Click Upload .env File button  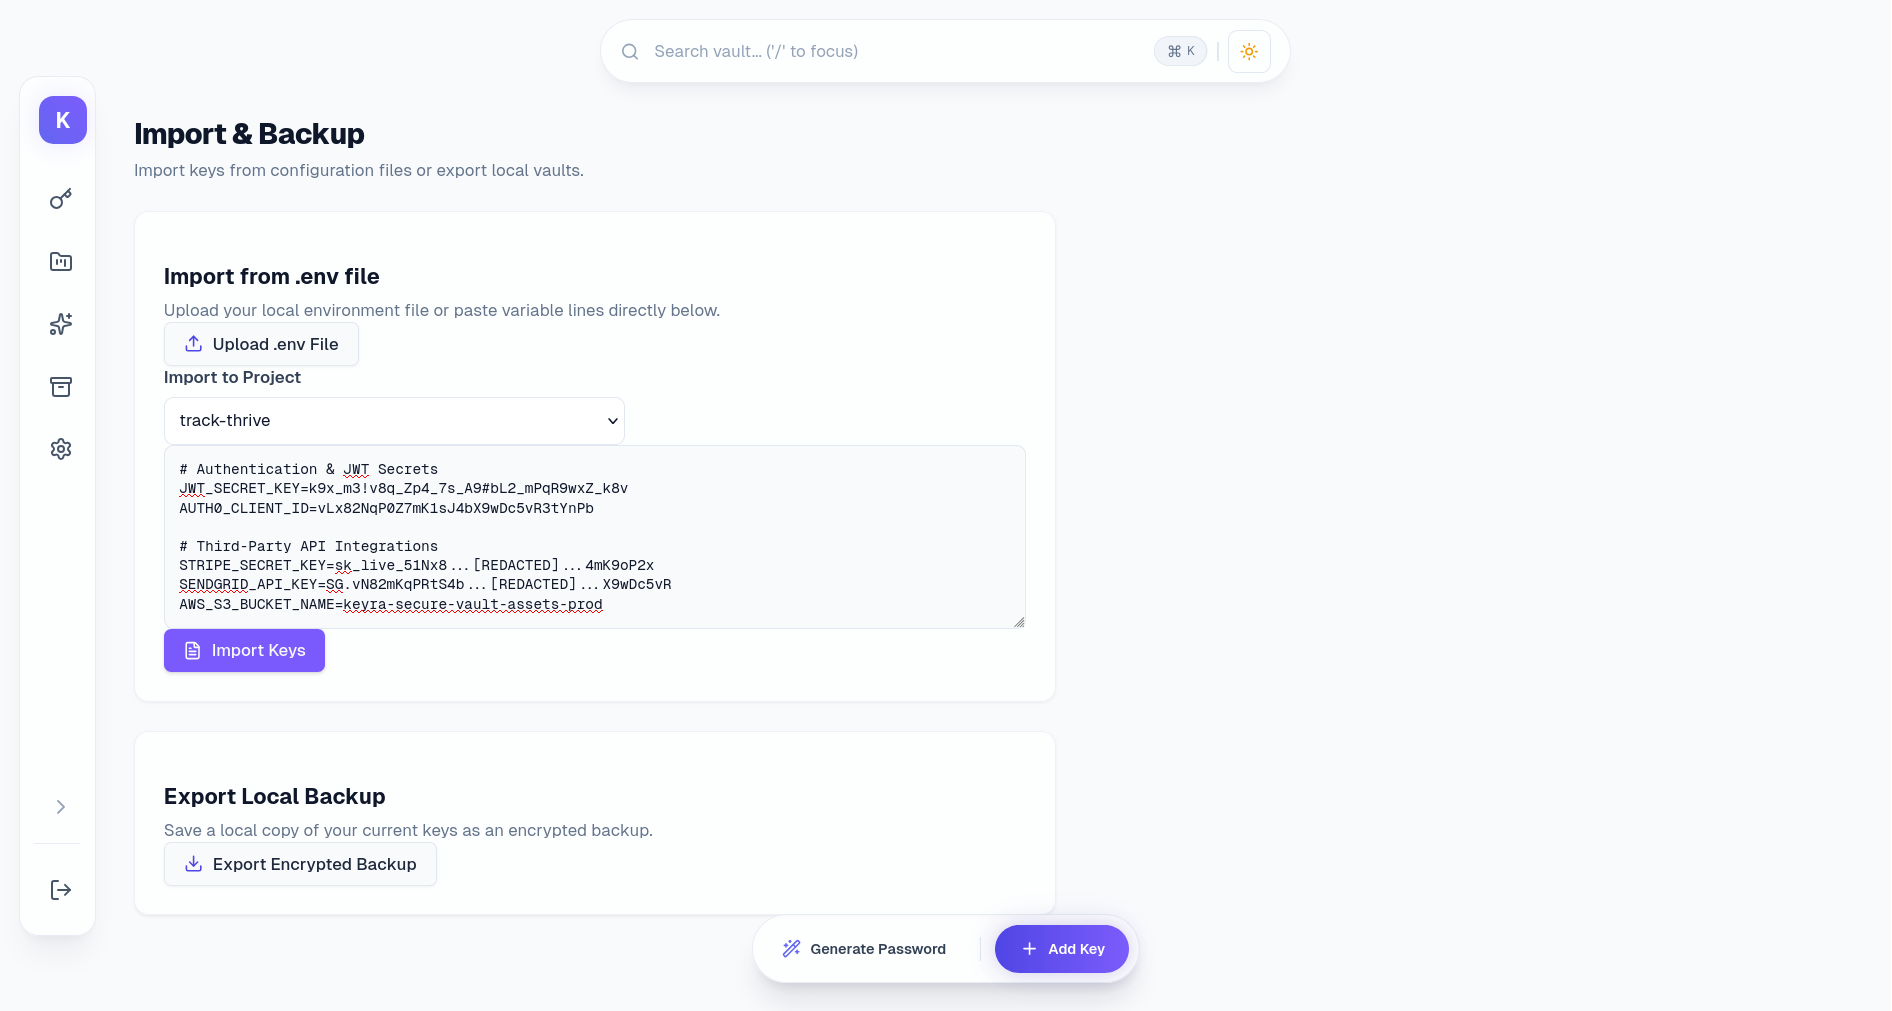[261, 344]
